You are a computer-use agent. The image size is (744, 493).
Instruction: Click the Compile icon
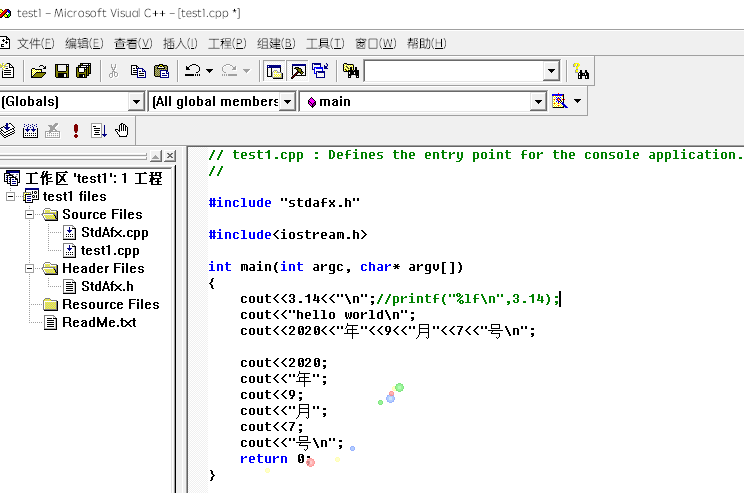[x=7, y=130]
